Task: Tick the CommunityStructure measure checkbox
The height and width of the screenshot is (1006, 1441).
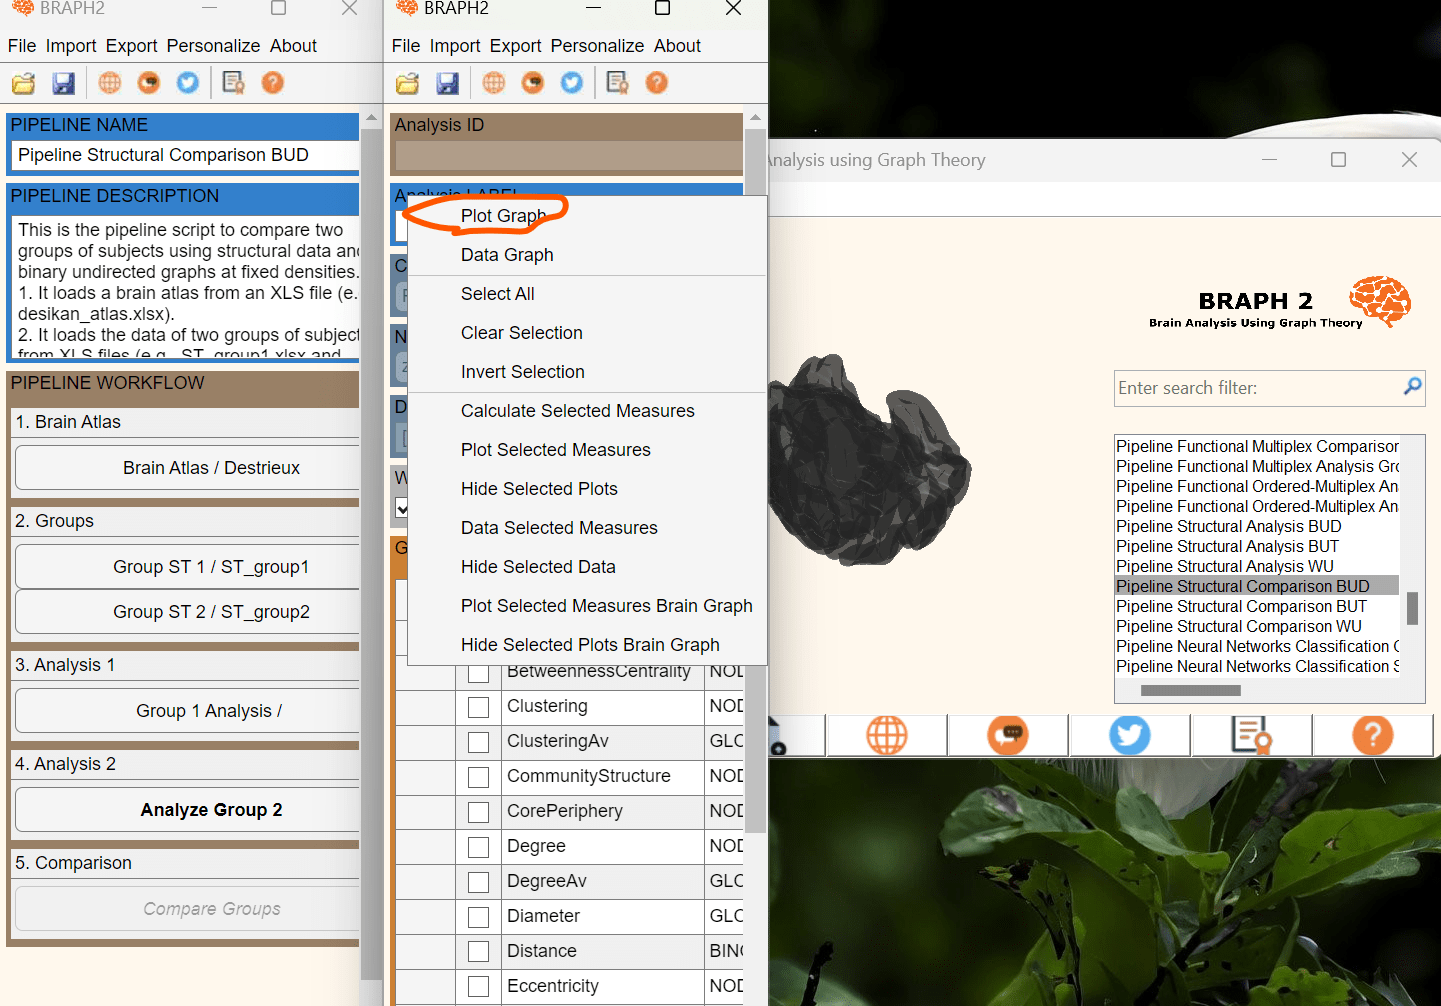Action: 479,777
